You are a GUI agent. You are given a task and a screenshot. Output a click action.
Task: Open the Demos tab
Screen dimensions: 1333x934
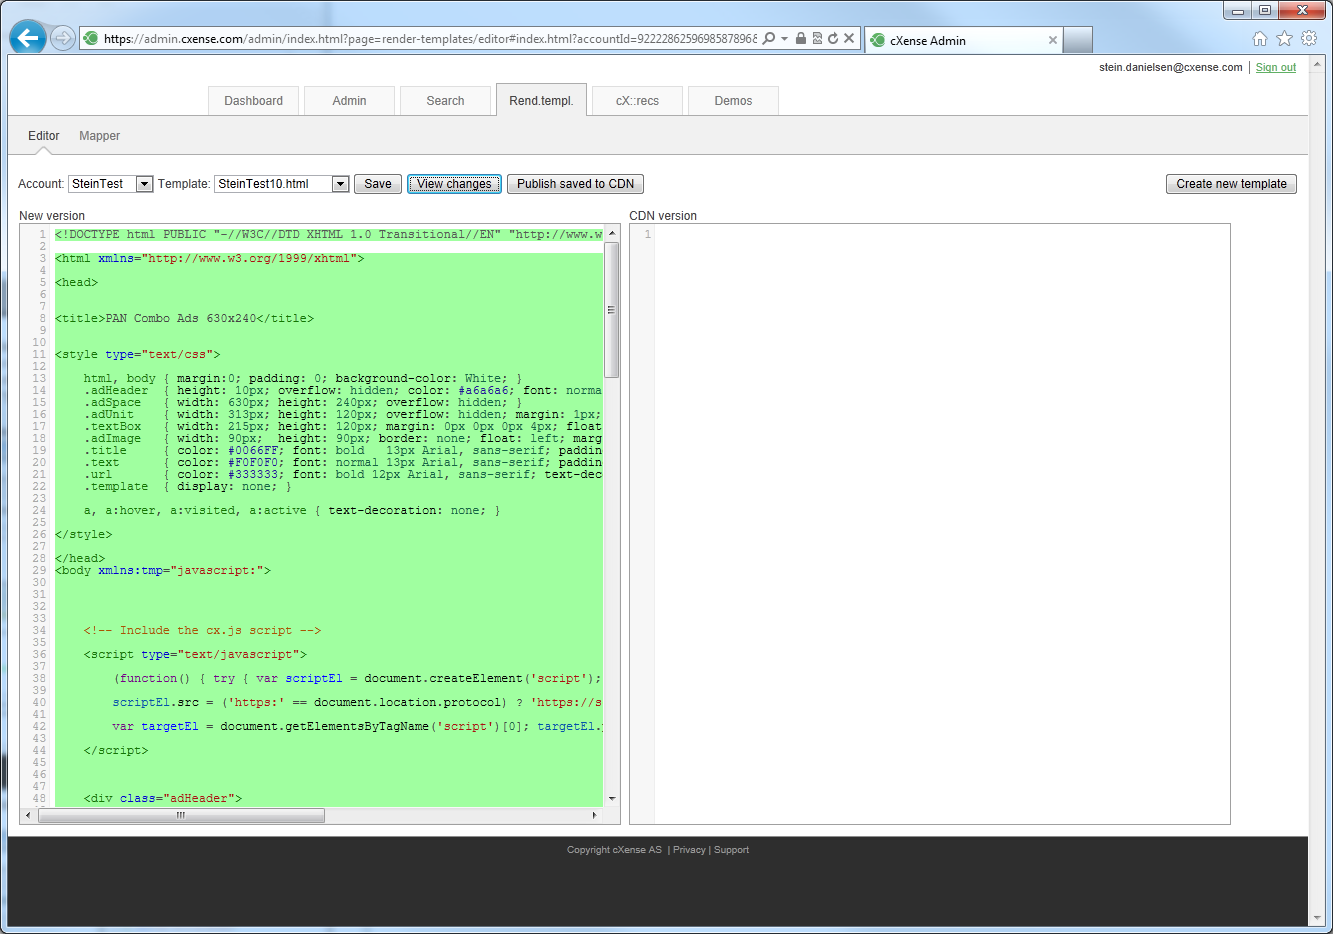pyautogui.click(x=733, y=101)
